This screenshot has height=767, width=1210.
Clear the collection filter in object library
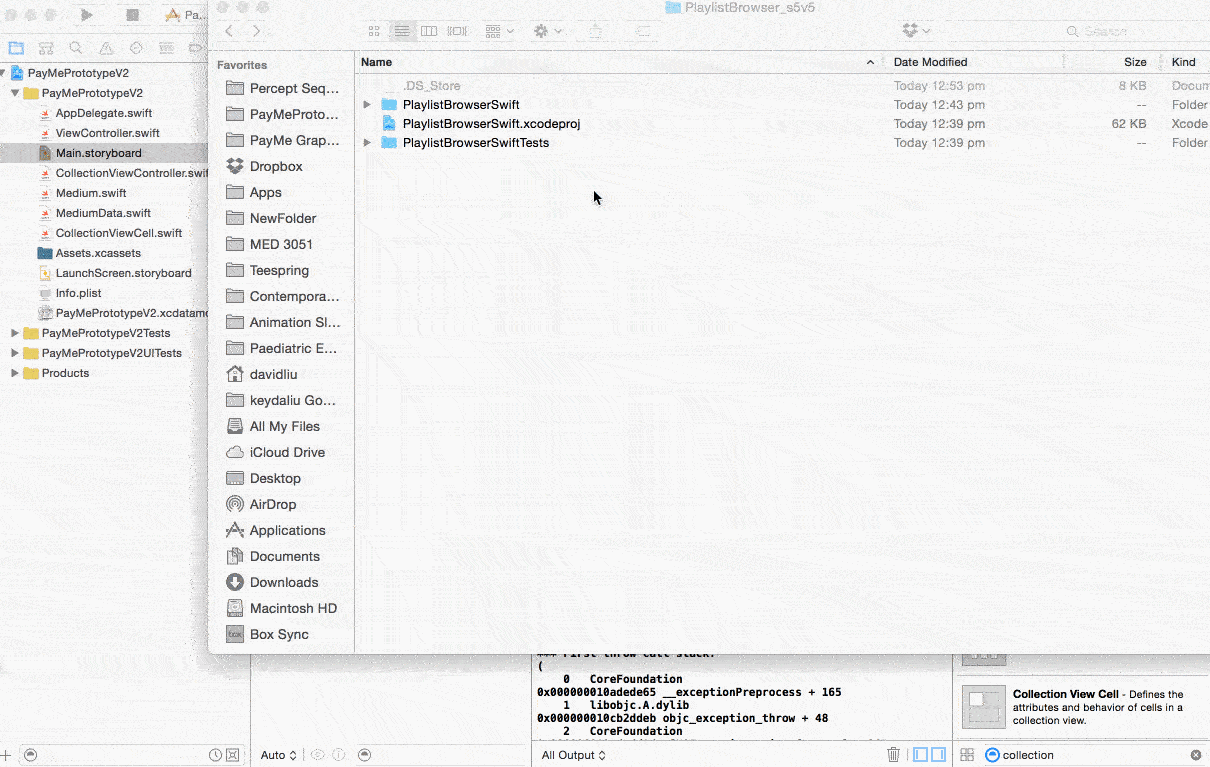pyautogui.click(x=1195, y=755)
